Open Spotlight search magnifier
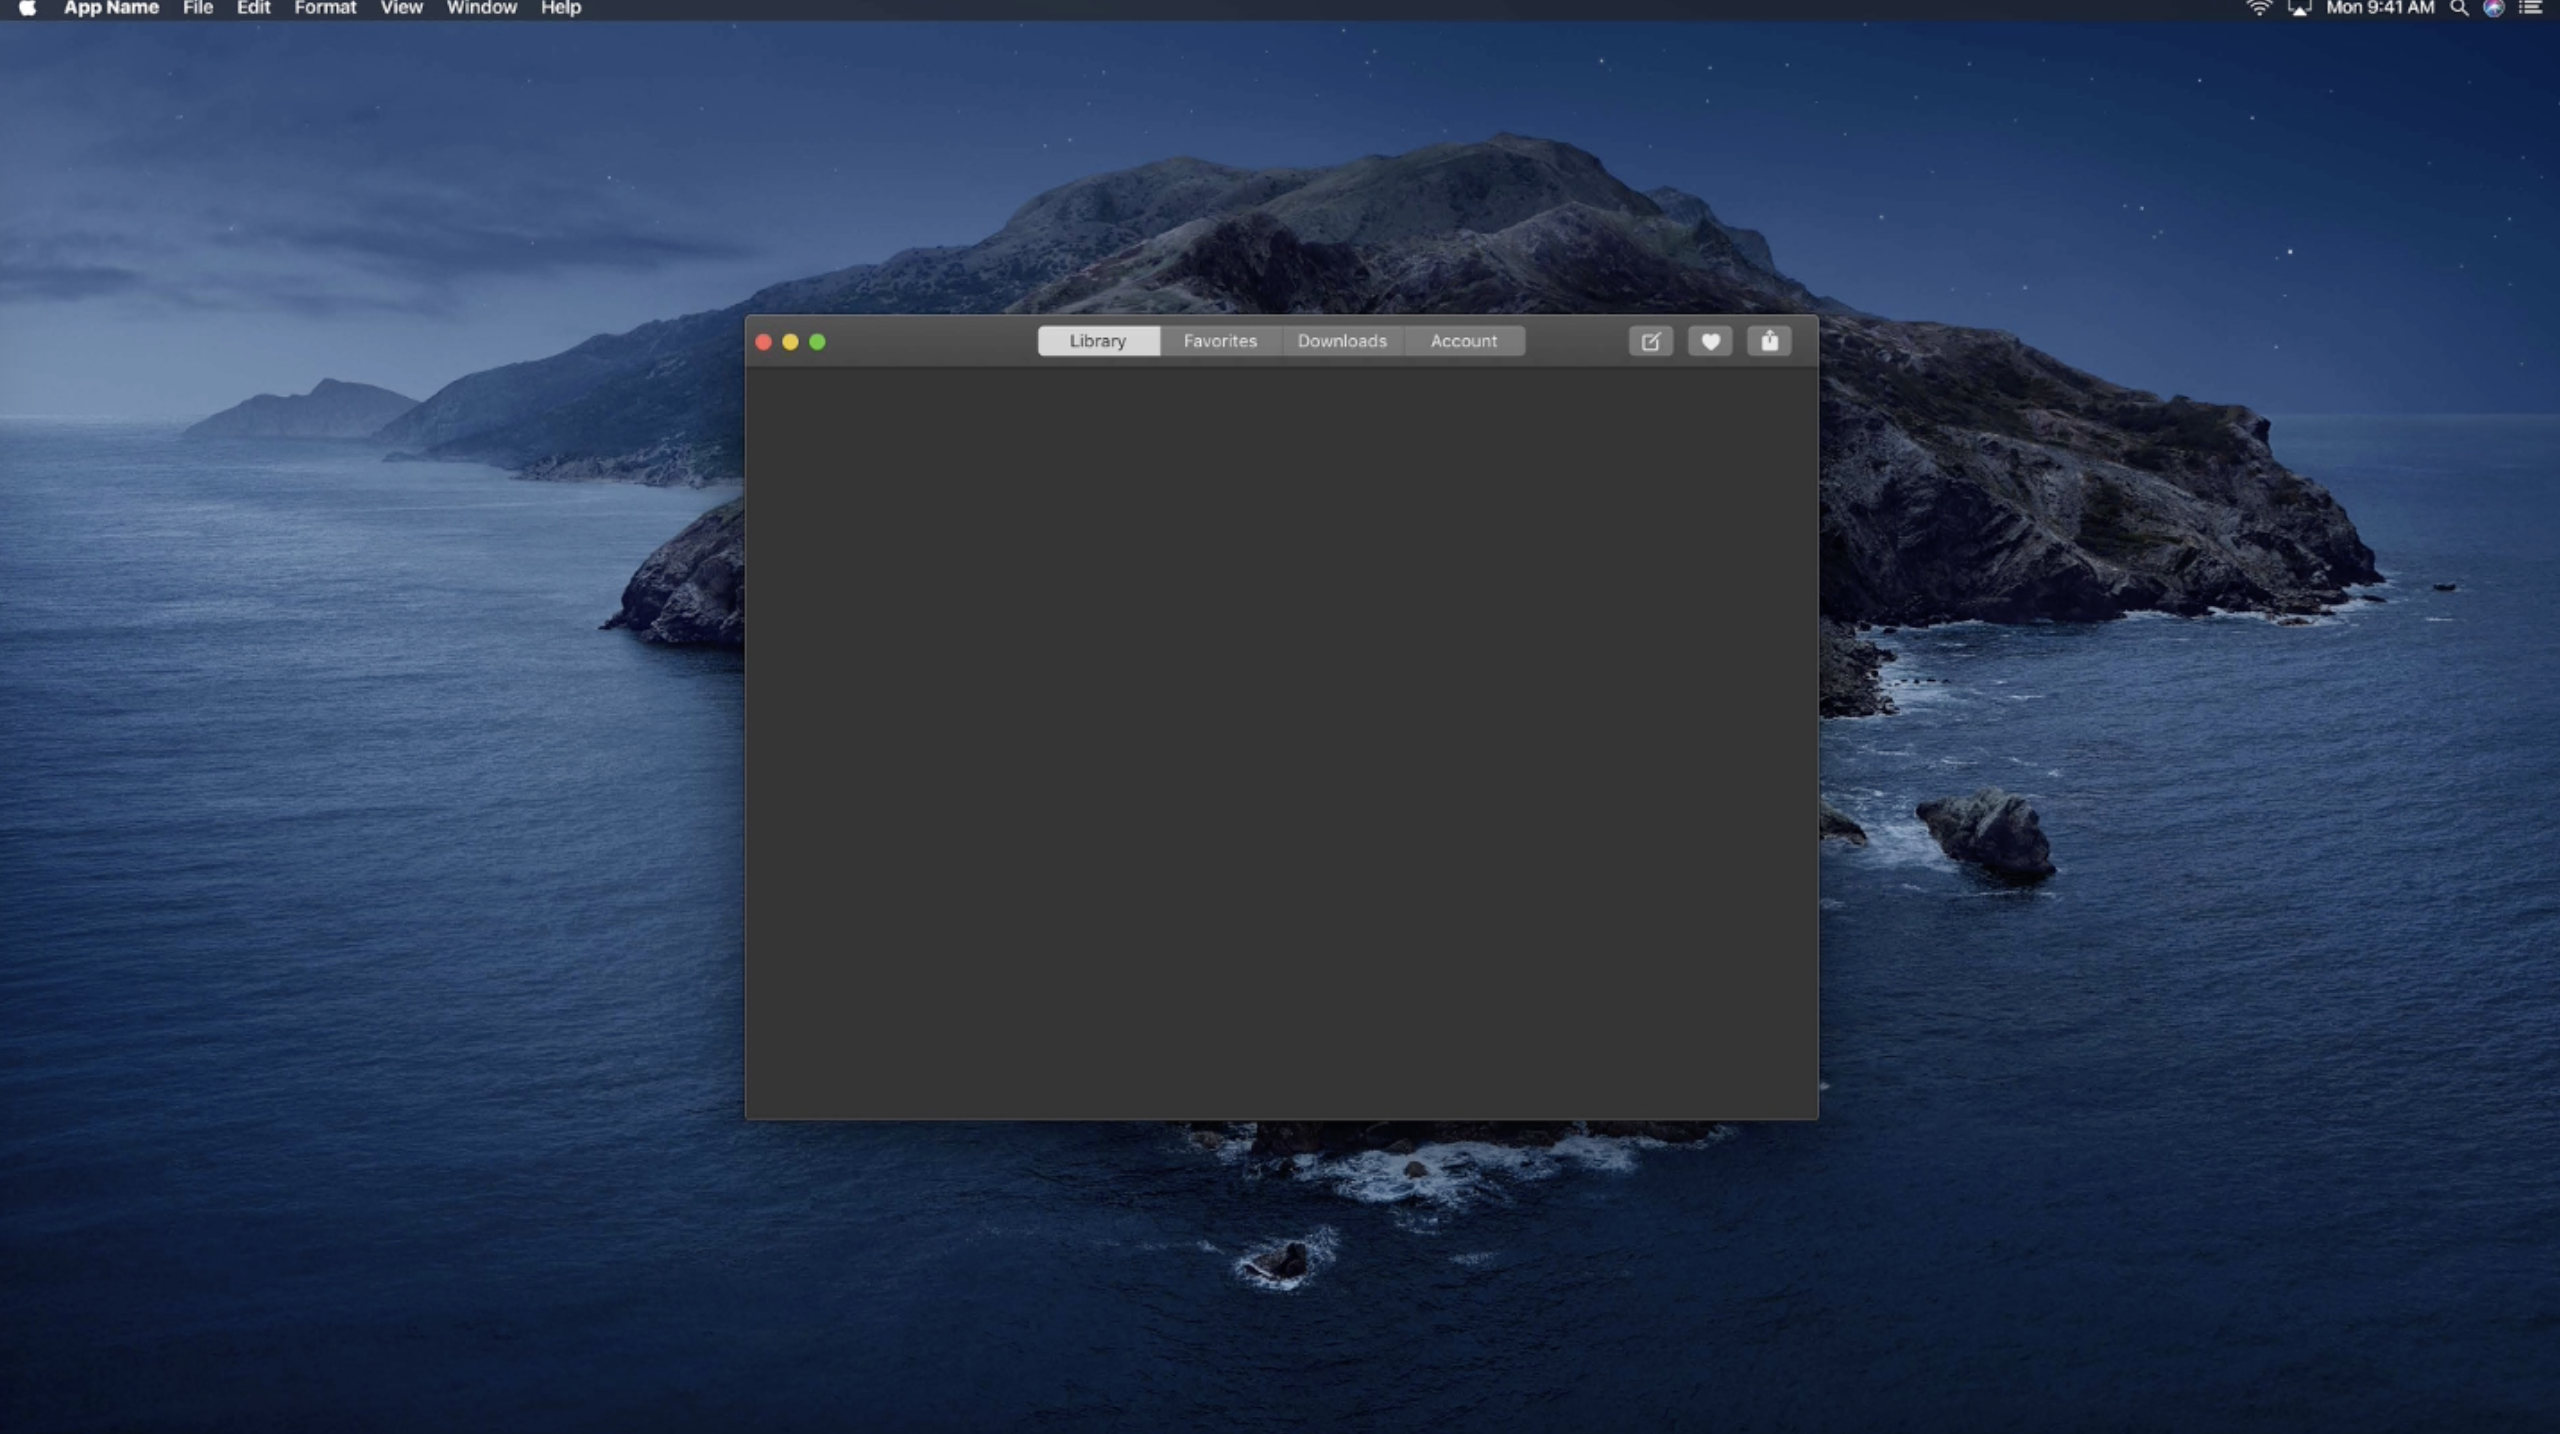Viewport: 2560px width, 1434px height. pyautogui.click(x=2458, y=8)
